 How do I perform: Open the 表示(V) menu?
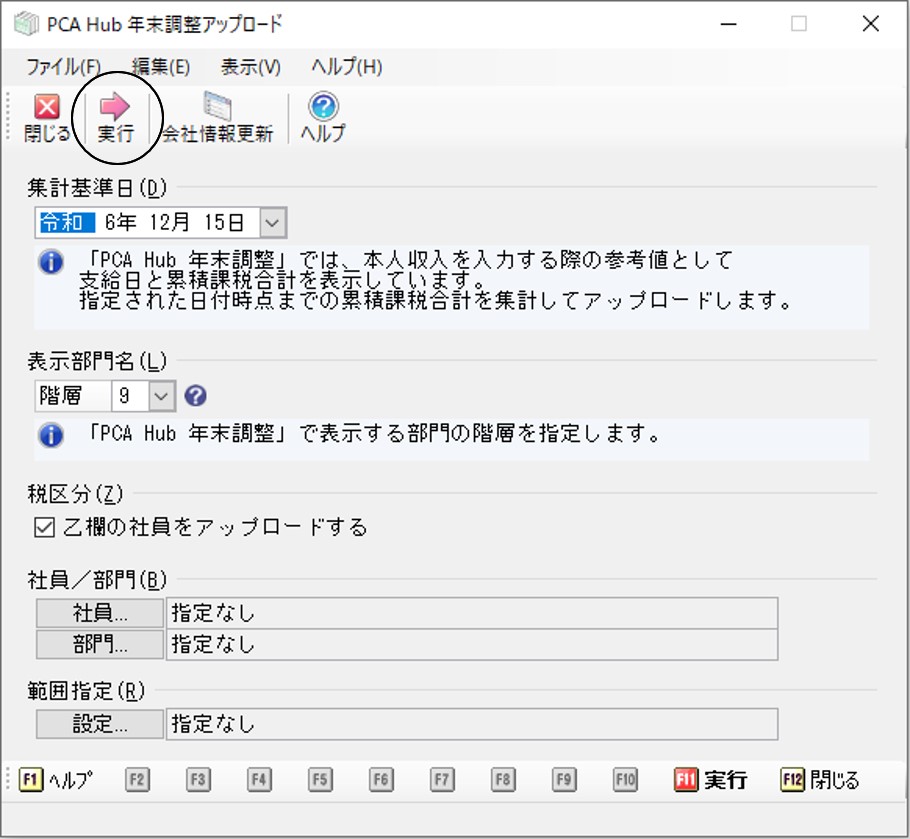(x=251, y=67)
